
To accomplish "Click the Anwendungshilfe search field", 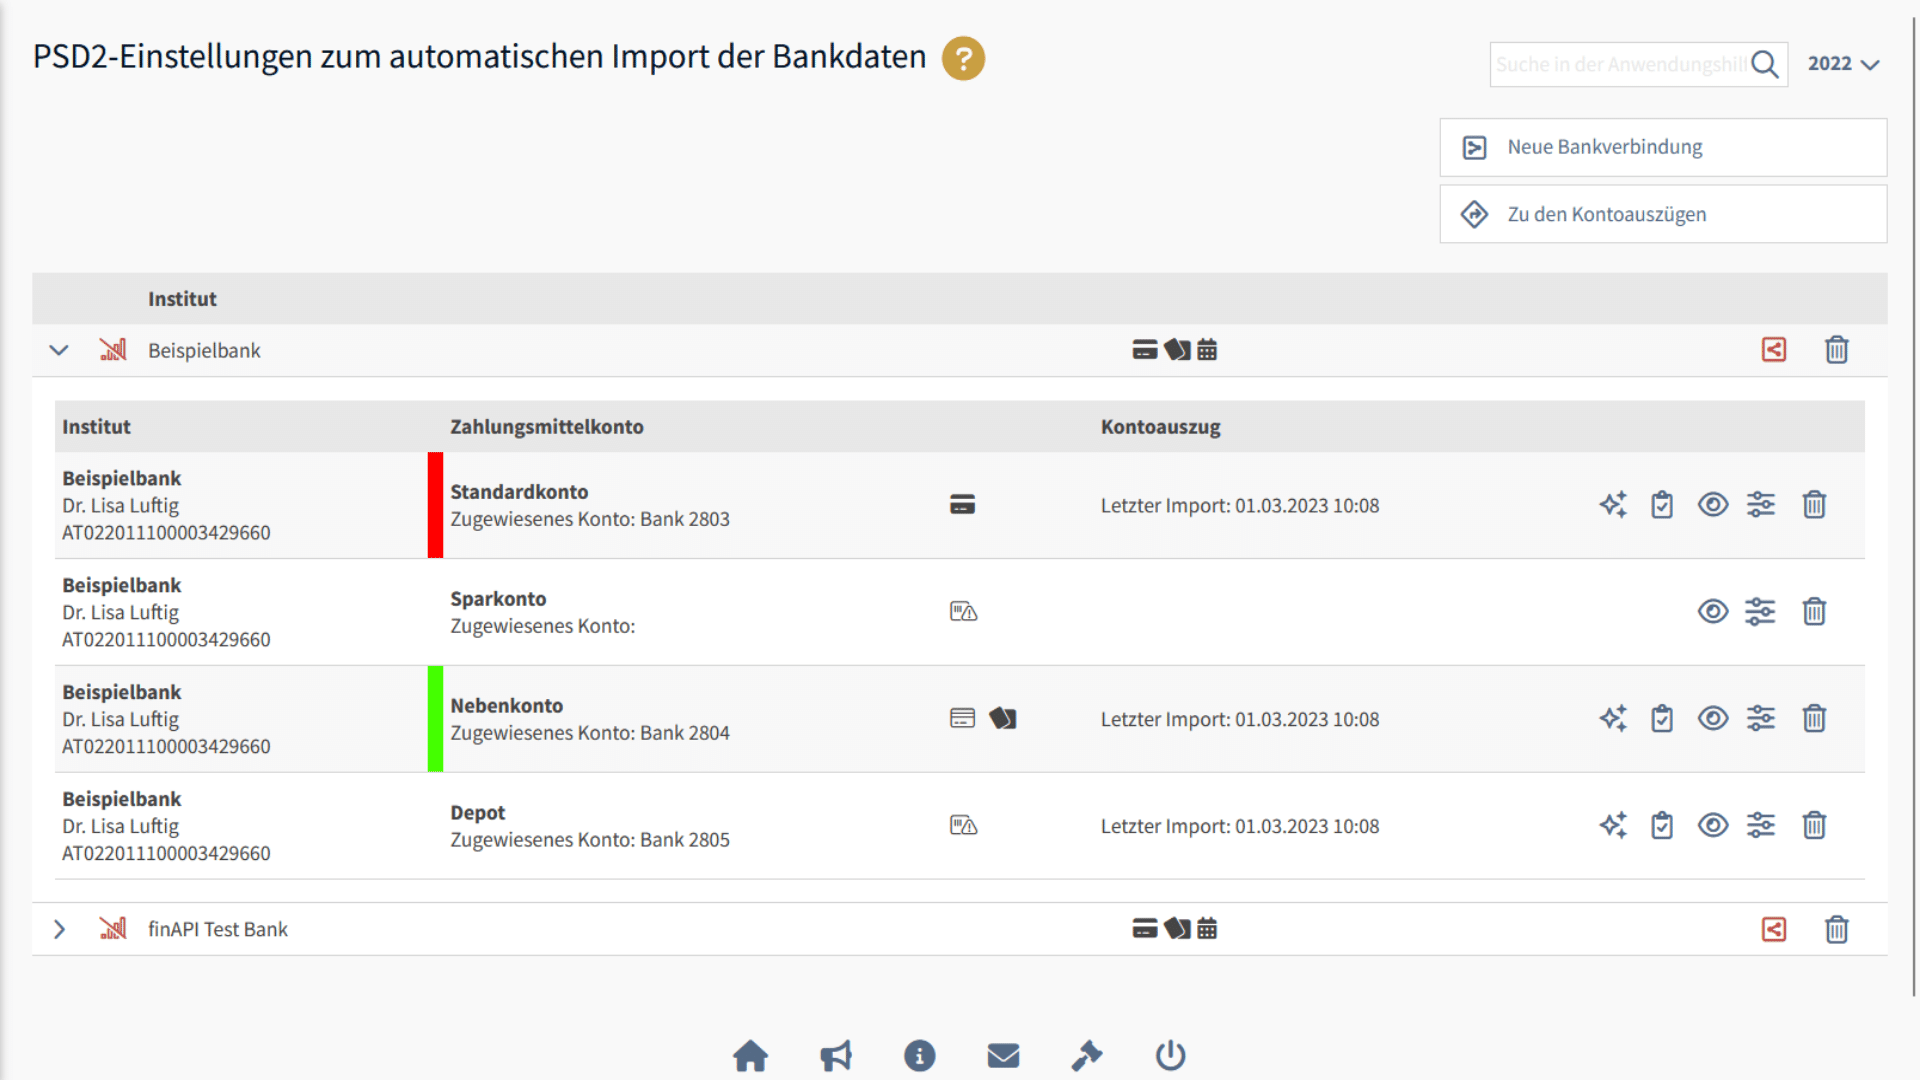I will point(1620,64).
